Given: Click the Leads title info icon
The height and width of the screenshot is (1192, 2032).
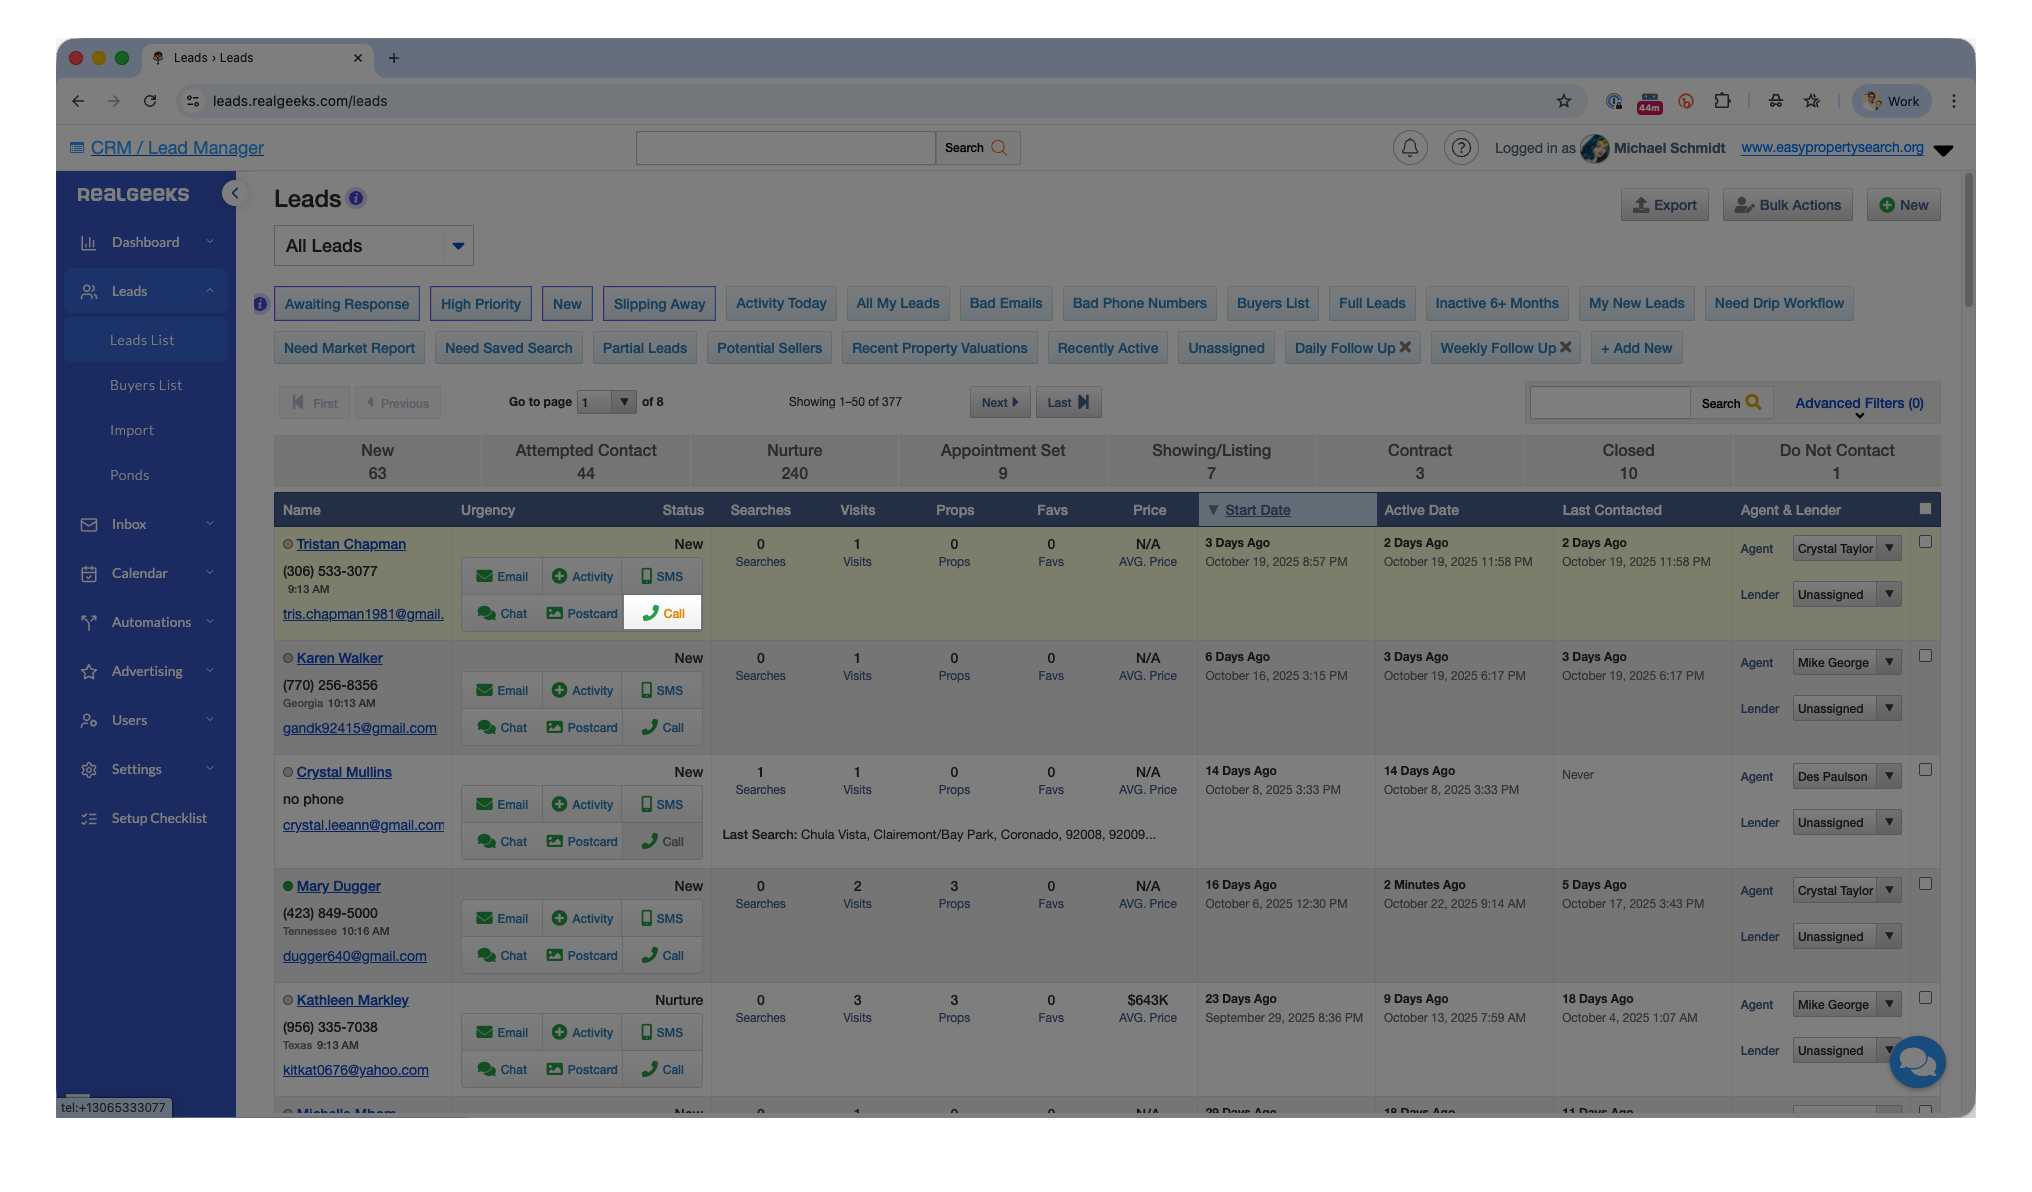Looking at the screenshot, I should pyautogui.click(x=356, y=198).
